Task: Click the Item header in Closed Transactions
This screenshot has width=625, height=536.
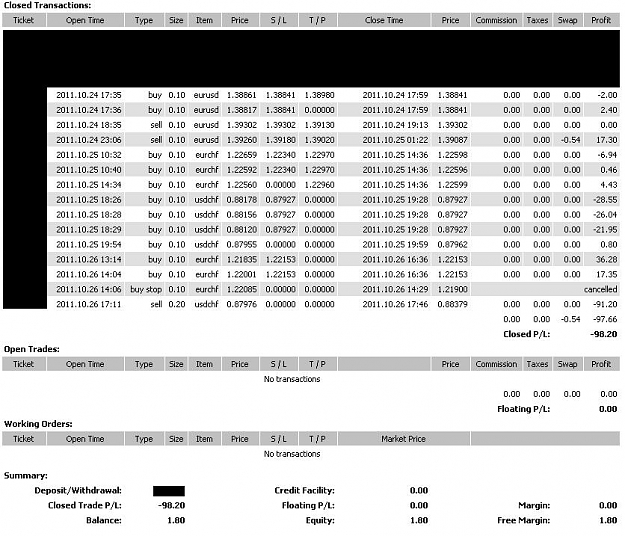Action: 204,20
